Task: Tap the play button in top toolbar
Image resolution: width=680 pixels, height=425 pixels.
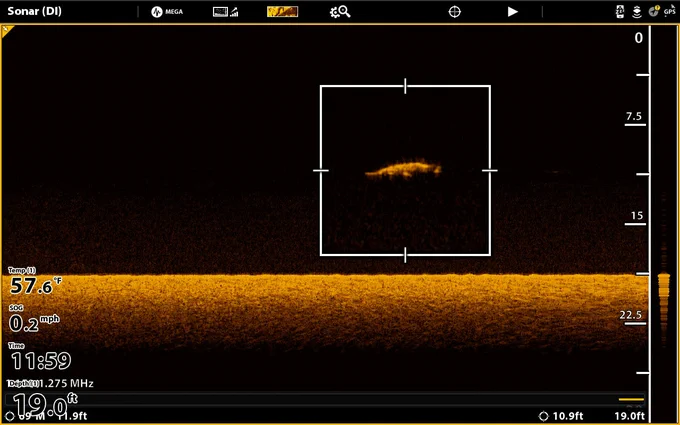Action: click(x=513, y=12)
